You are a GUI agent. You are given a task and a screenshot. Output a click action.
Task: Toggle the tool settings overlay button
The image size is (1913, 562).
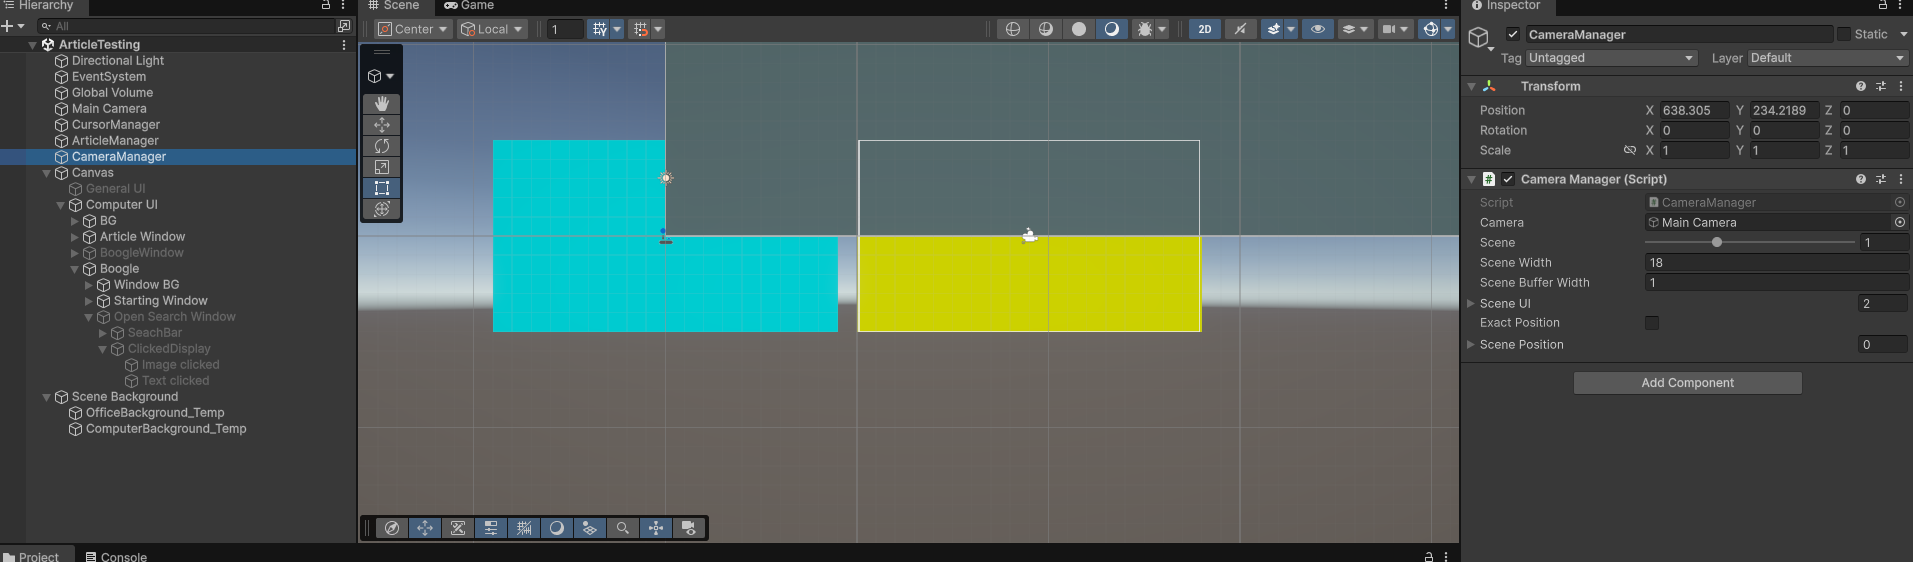tap(458, 528)
